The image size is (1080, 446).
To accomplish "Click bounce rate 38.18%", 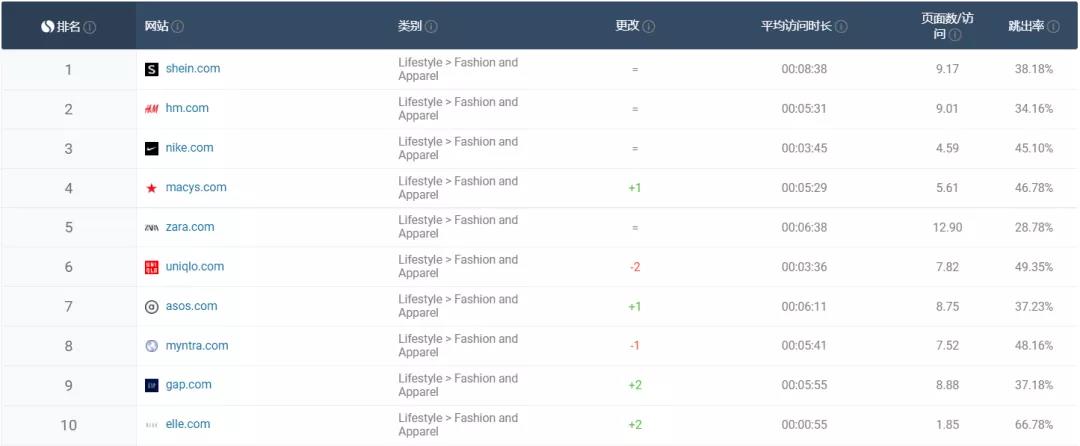I will coord(1034,70).
